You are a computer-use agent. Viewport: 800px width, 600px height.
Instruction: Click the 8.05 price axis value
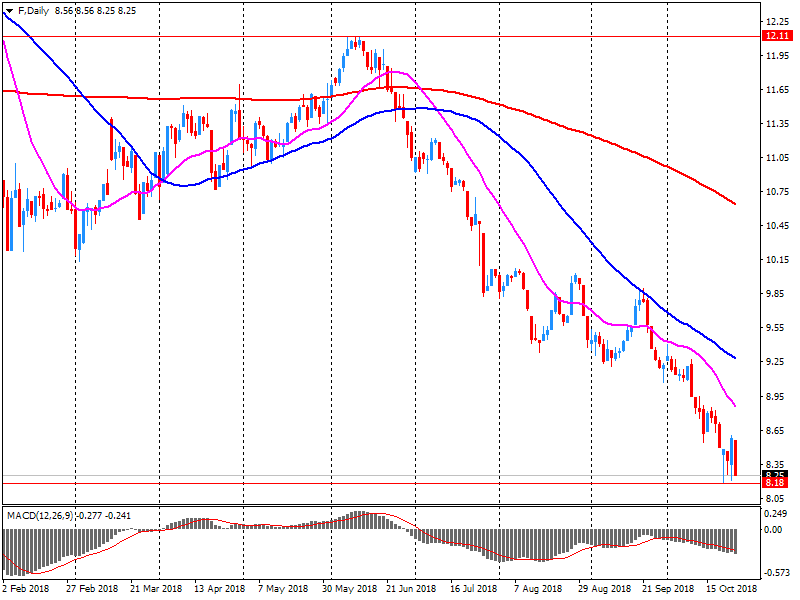coord(778,498)
